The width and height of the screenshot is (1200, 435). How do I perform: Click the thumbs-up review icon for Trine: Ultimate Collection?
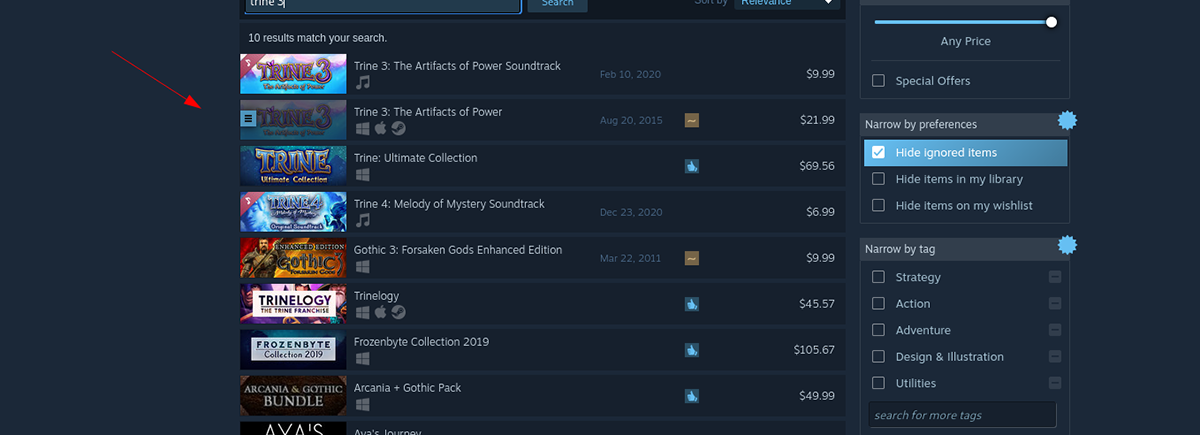pos(691,166)
